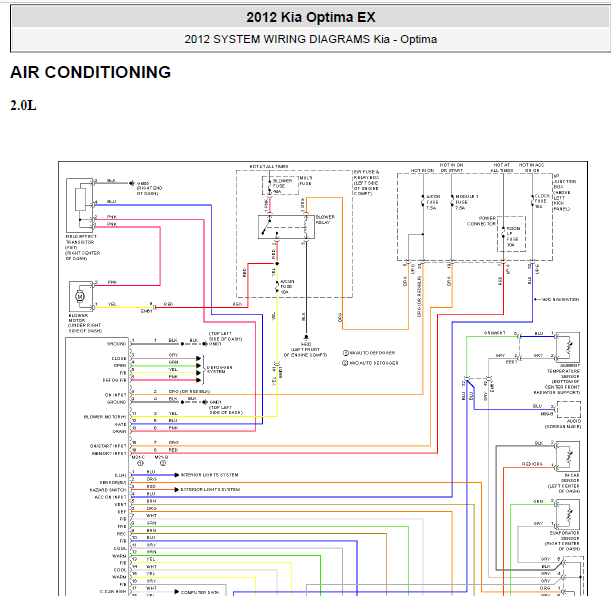Click the 'DEFOG F/B' pin label

pos(115,380)
